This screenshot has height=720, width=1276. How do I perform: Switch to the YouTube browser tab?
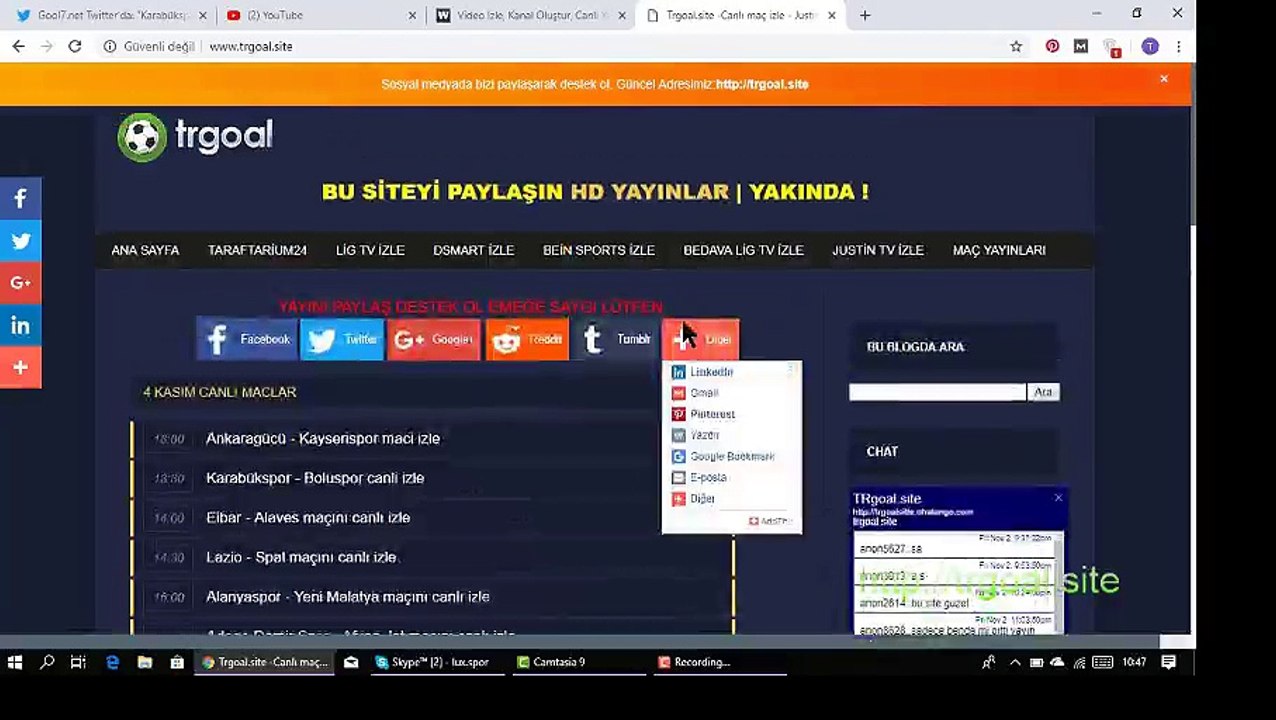click(x=264, y=15)
